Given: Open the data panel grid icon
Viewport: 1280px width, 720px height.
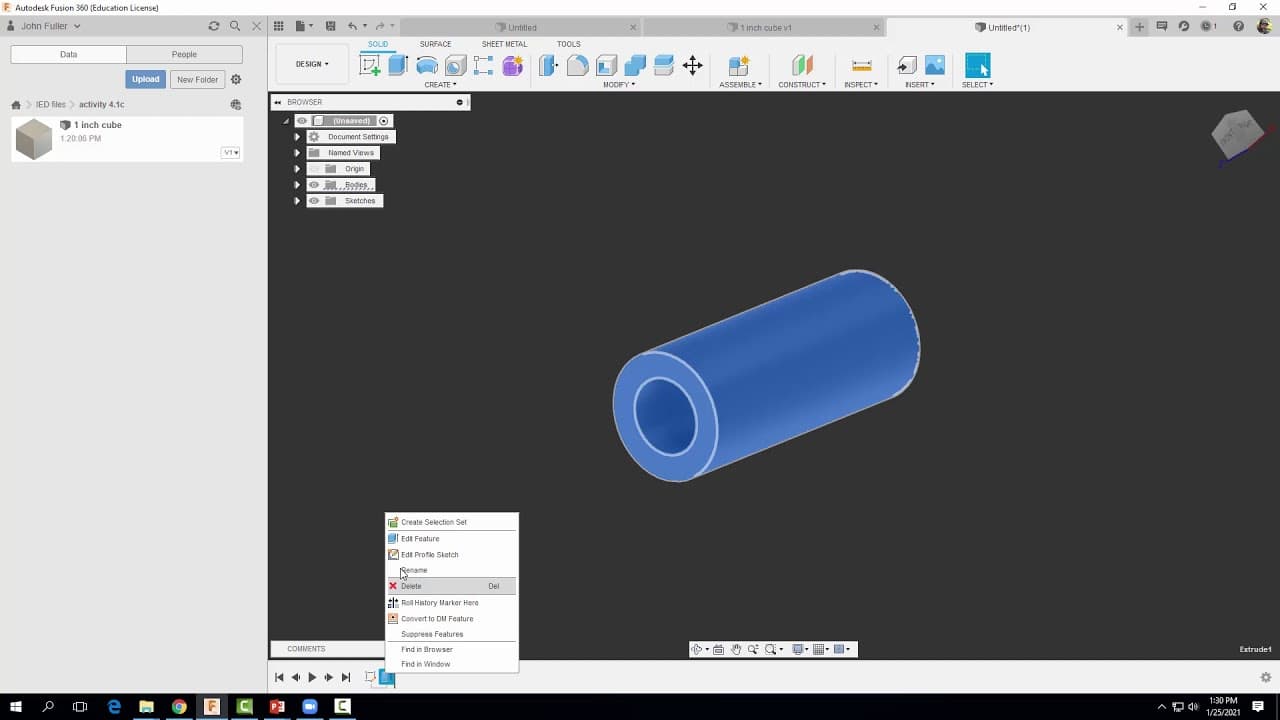Looking at the screenshot, I should 278,27.
